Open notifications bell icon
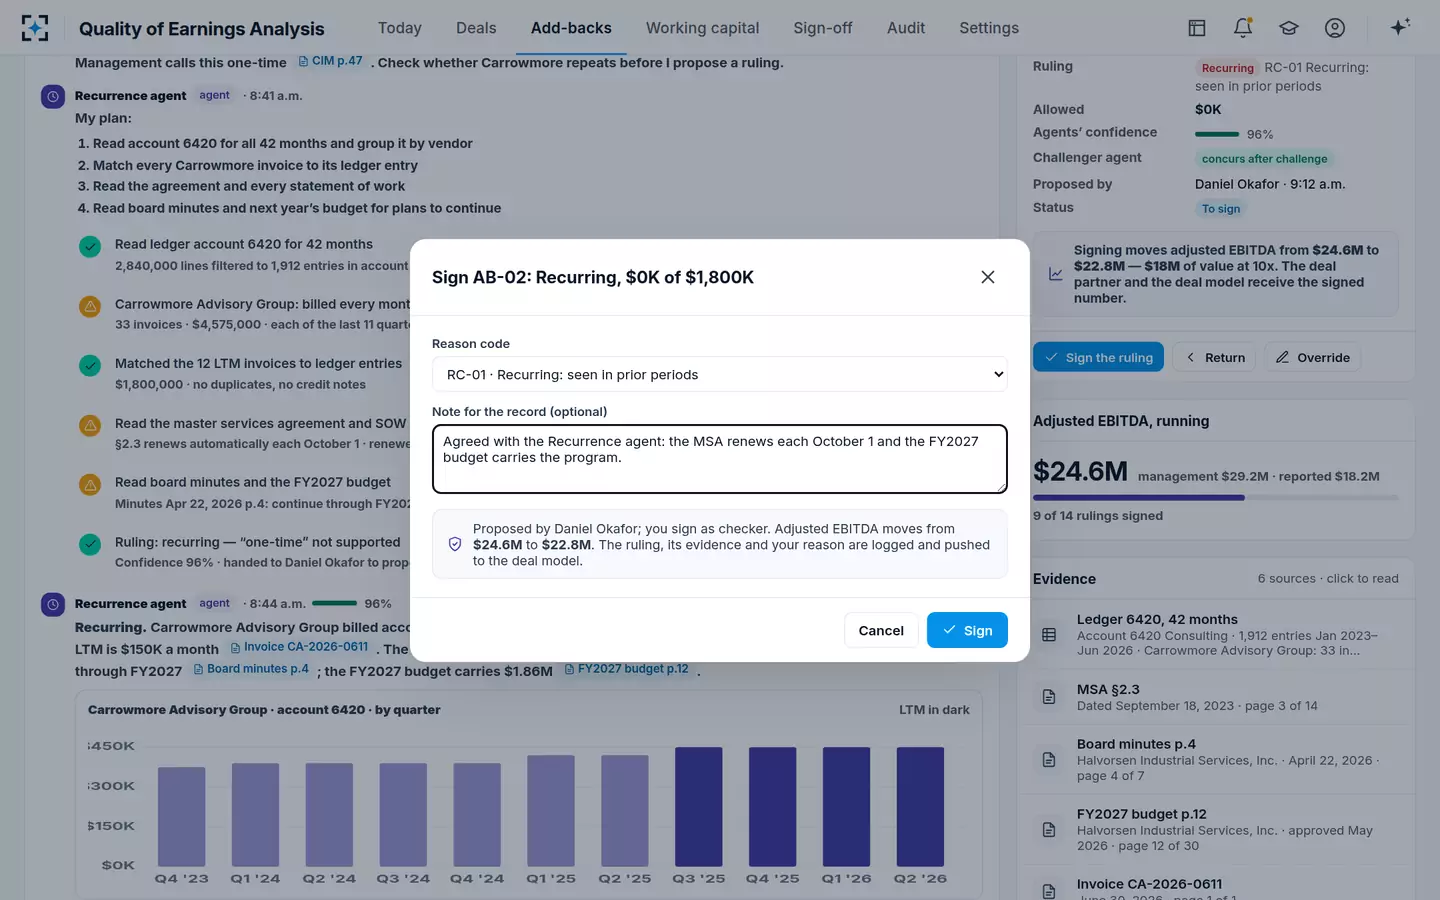 pos(1243,28)
